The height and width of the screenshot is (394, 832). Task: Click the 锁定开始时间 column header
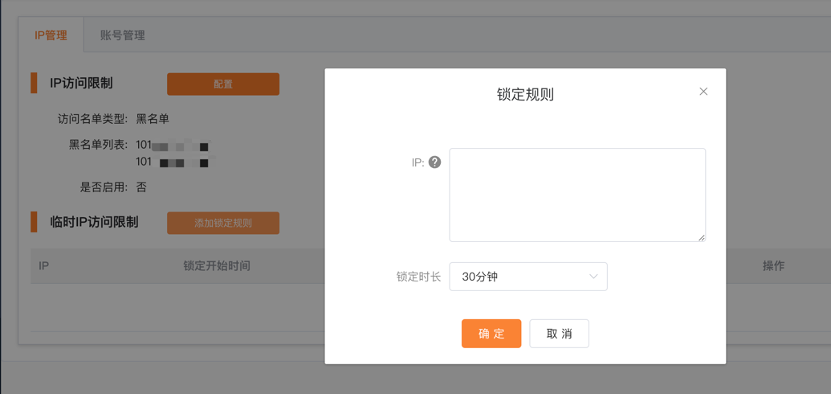click(x=216, y=266)
